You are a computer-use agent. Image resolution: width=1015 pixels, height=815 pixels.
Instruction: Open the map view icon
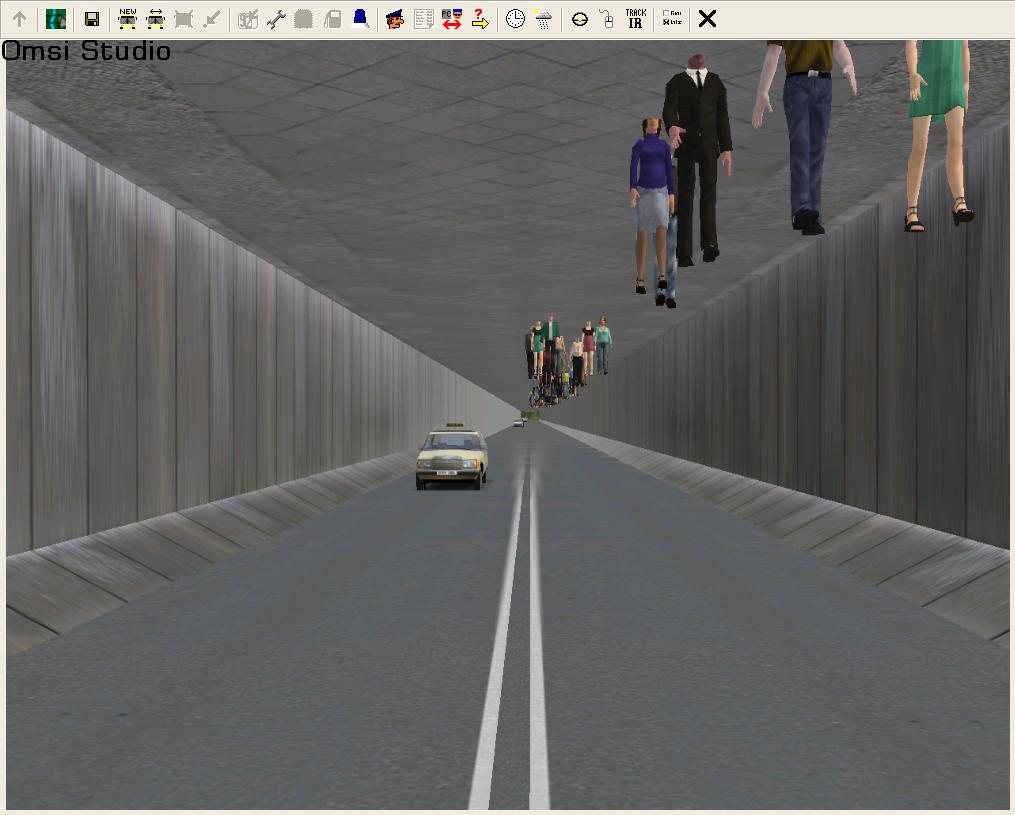pos(56,19)
